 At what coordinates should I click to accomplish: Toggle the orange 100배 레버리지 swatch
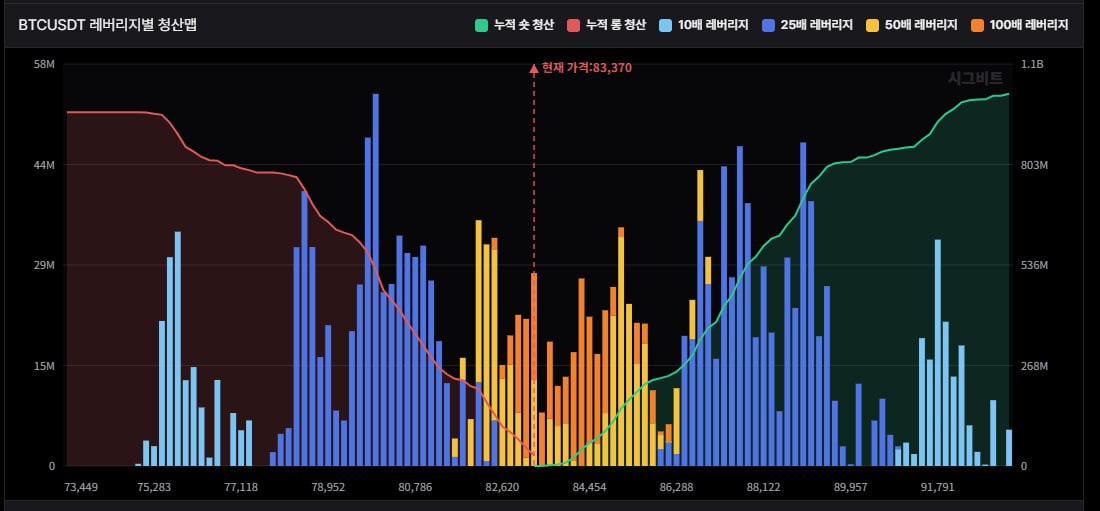[x=977, y=25]
